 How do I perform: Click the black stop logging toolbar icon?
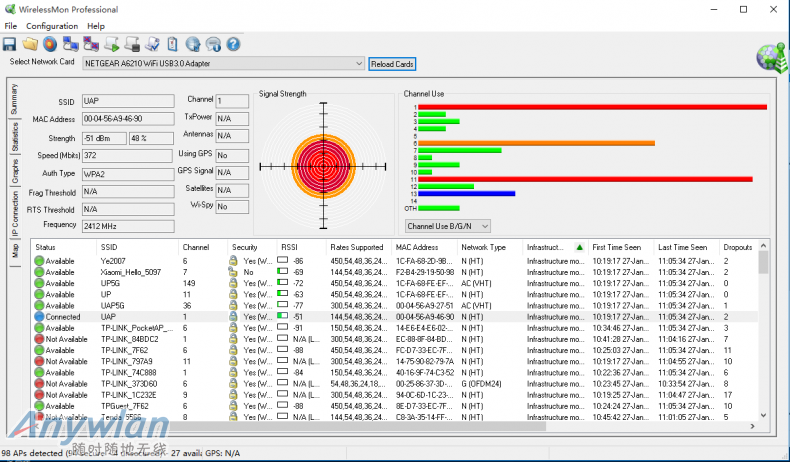[132, 44]
